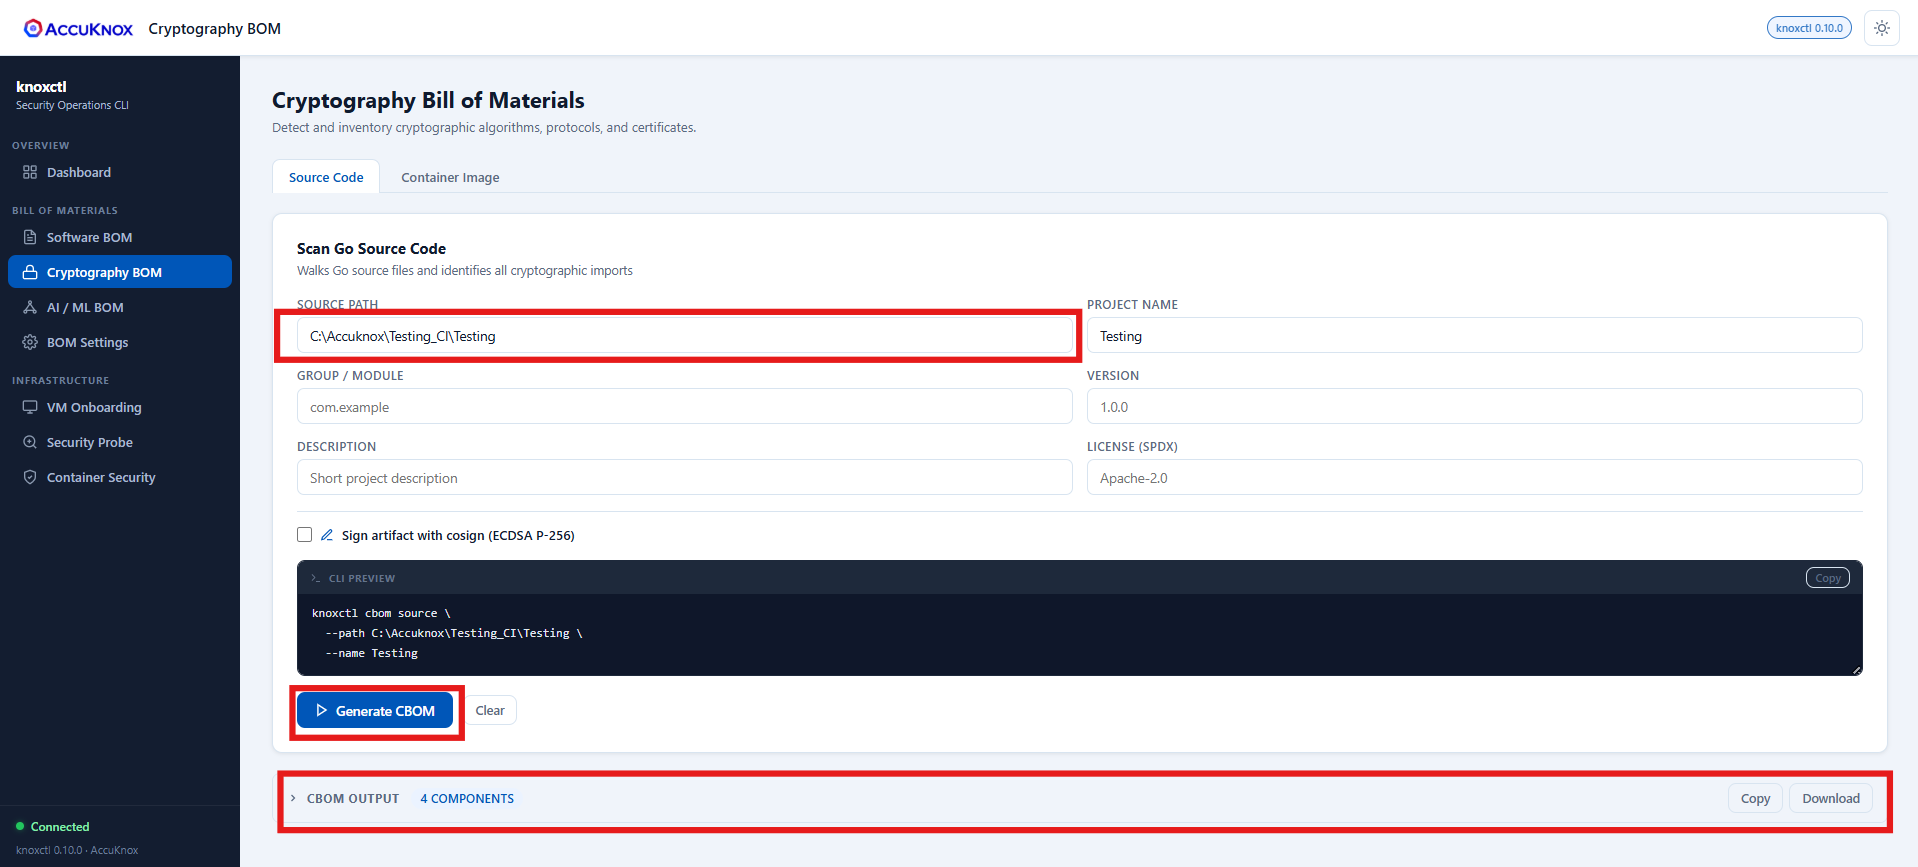Click the Dashboard grid icon
1918x867 pixels.
coord(30,172)
